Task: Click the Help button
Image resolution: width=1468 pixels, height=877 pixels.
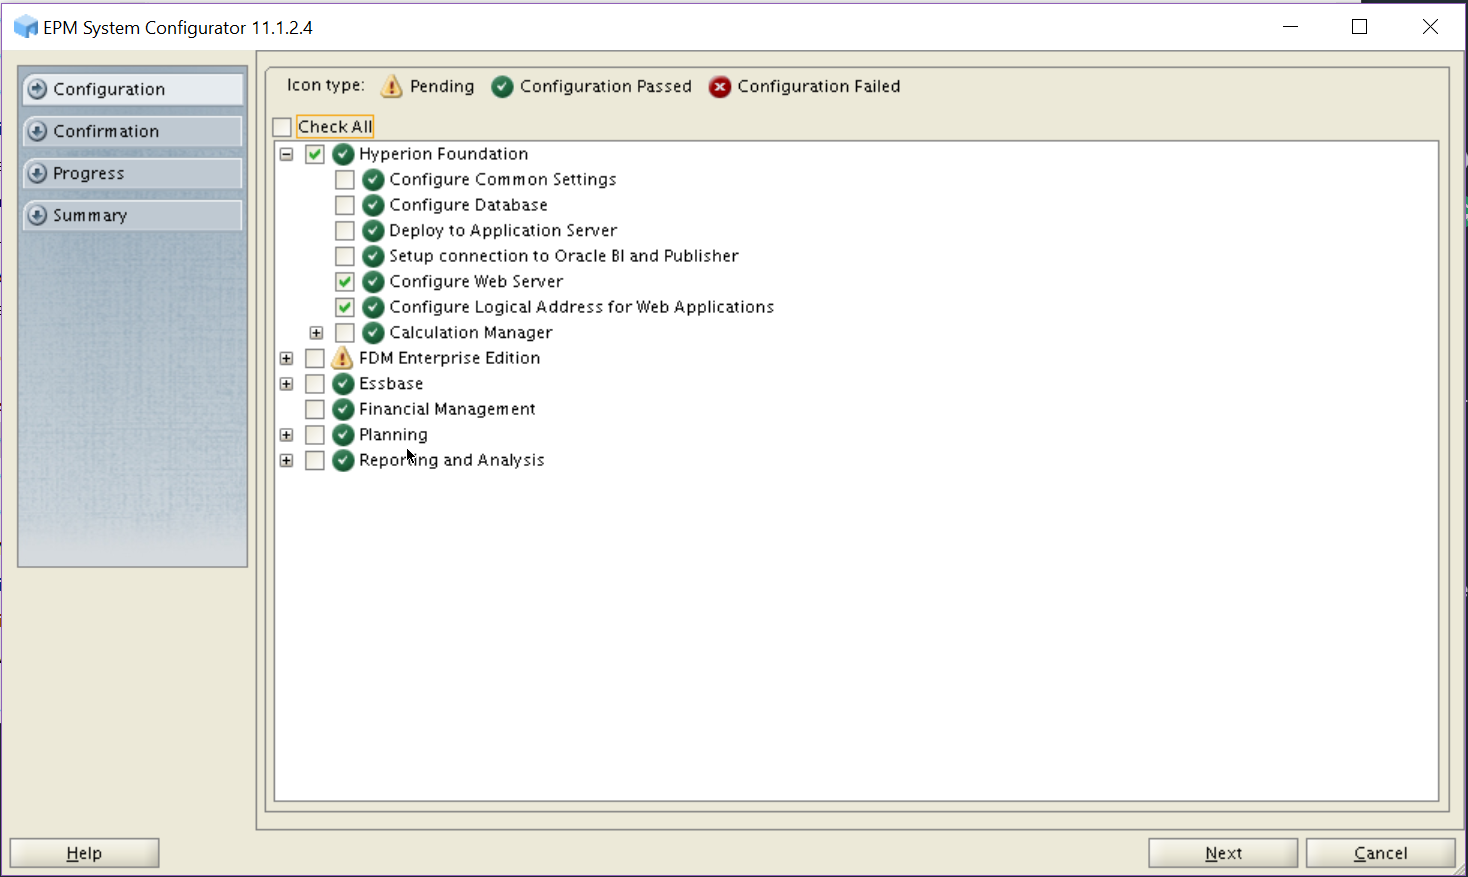Action: 84,853
